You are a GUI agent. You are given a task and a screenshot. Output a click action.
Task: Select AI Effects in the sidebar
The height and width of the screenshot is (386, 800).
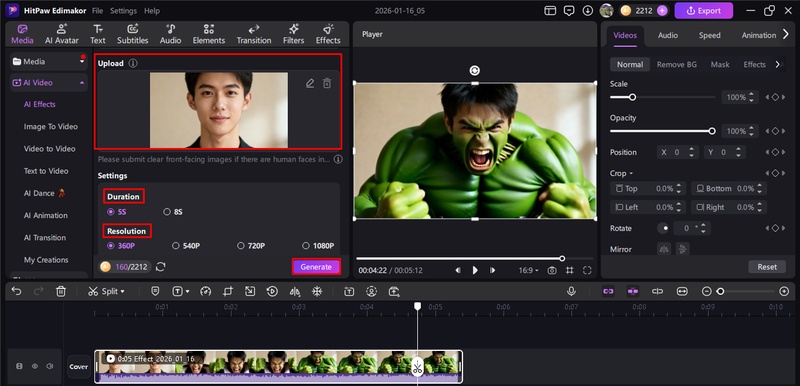(x=40, y=104)
